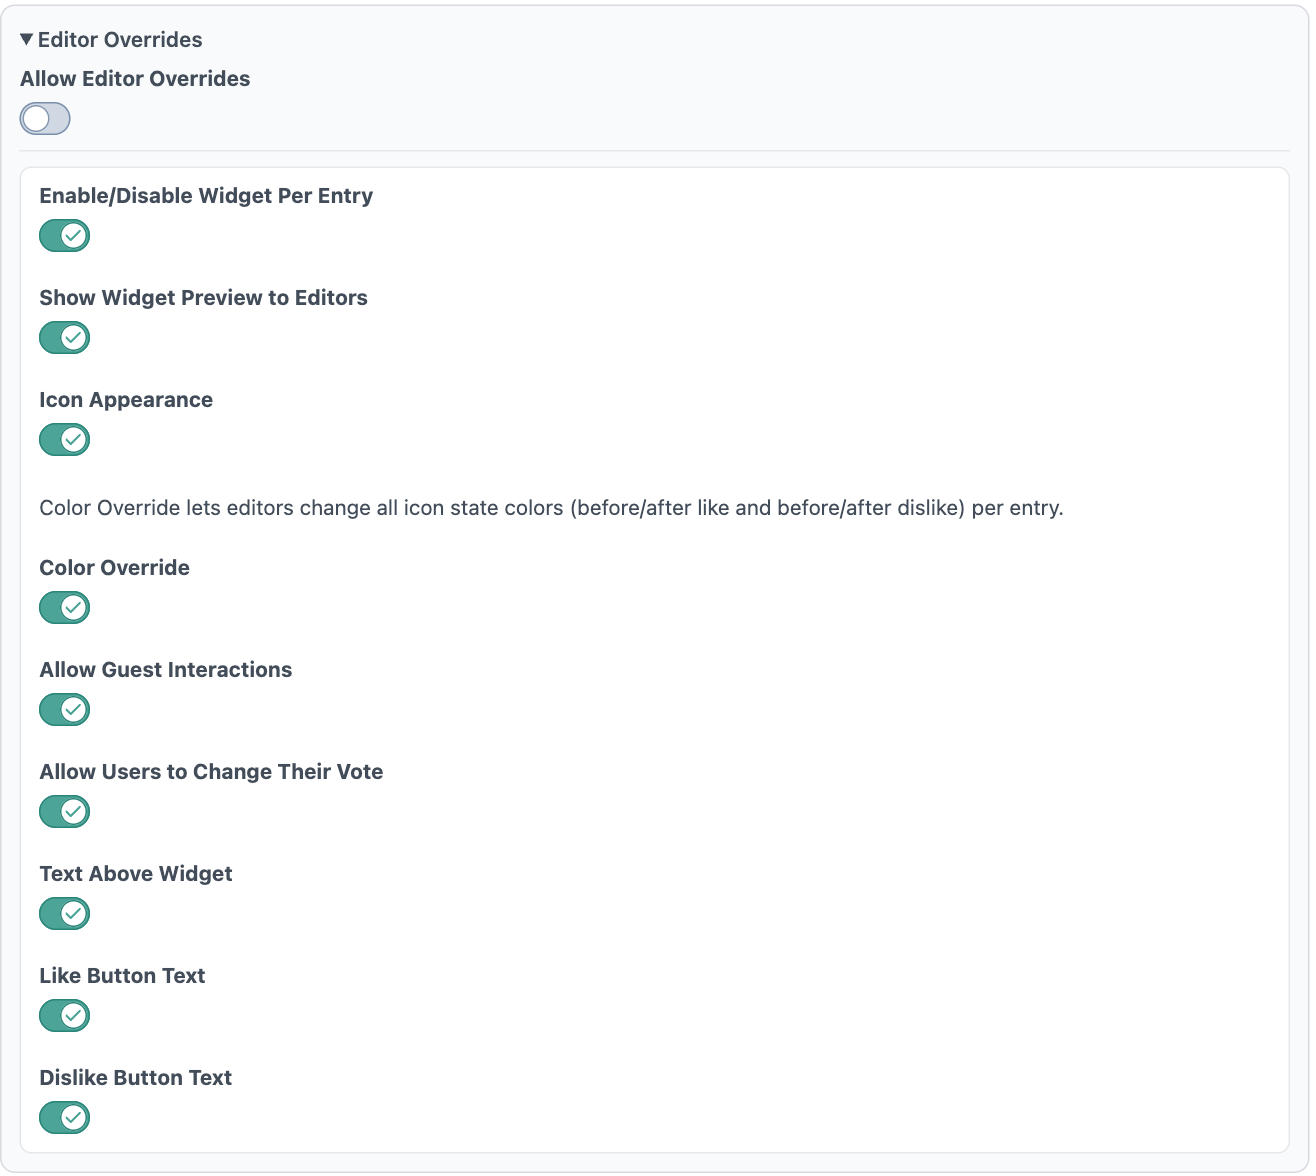Disable Allow Users to Change Their Vote

(64, 811)
